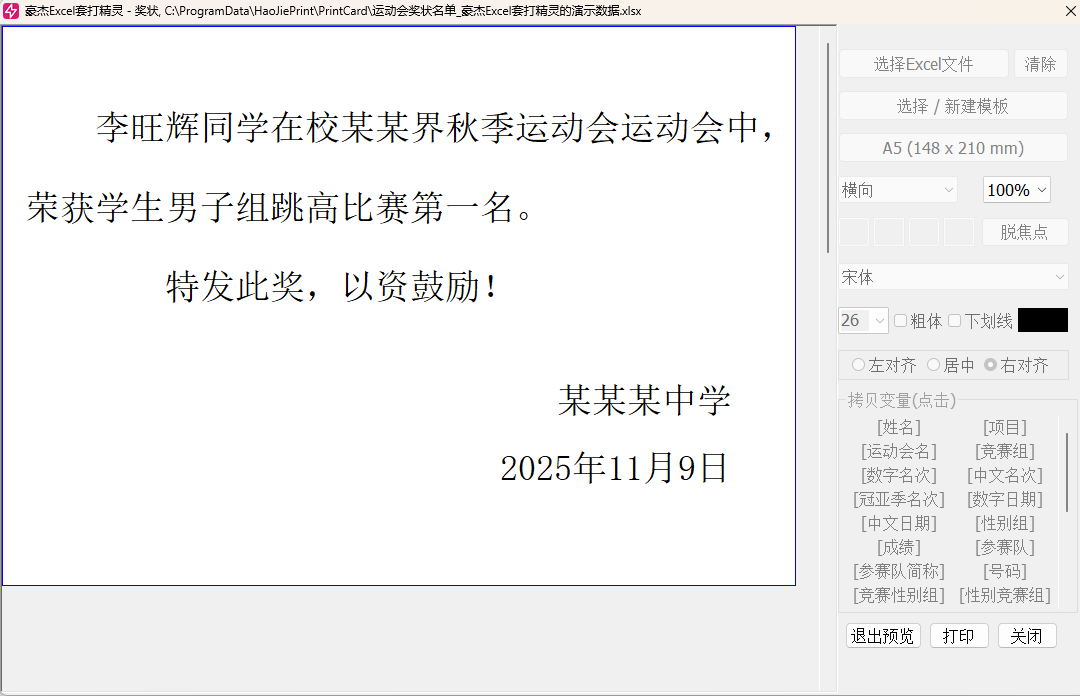Click the A5 (148 x 210 mm) paper size button
The width and height of the screenshot is (1080, 696).
pos(952,147)
